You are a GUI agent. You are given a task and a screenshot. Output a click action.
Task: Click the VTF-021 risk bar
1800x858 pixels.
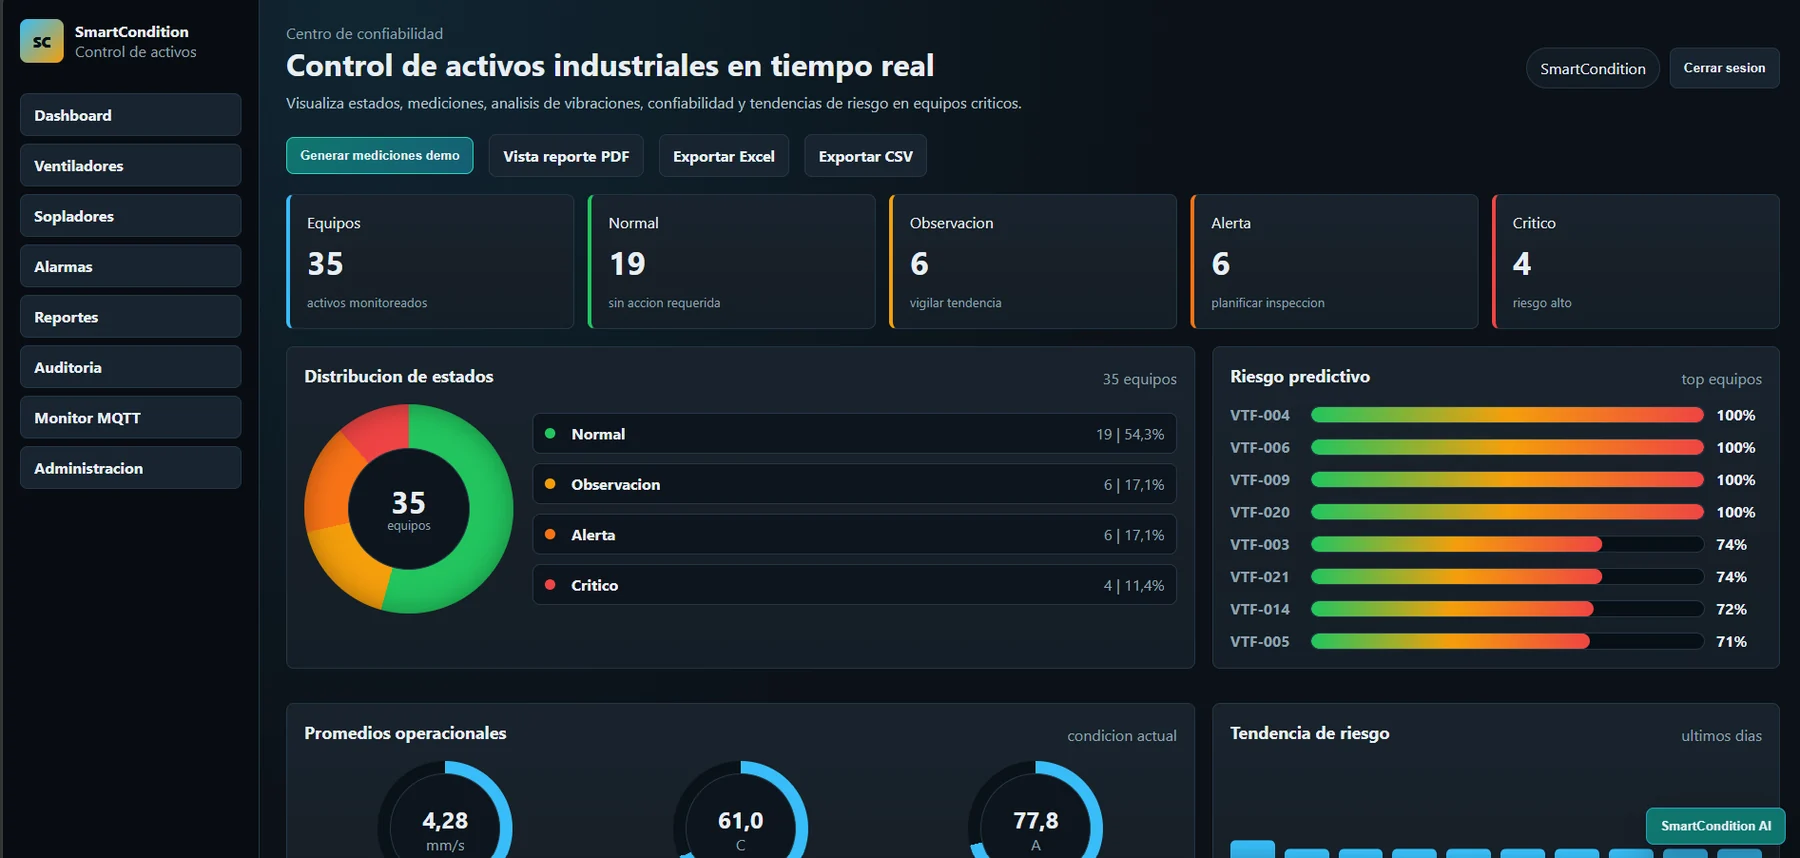(1507, 576)
